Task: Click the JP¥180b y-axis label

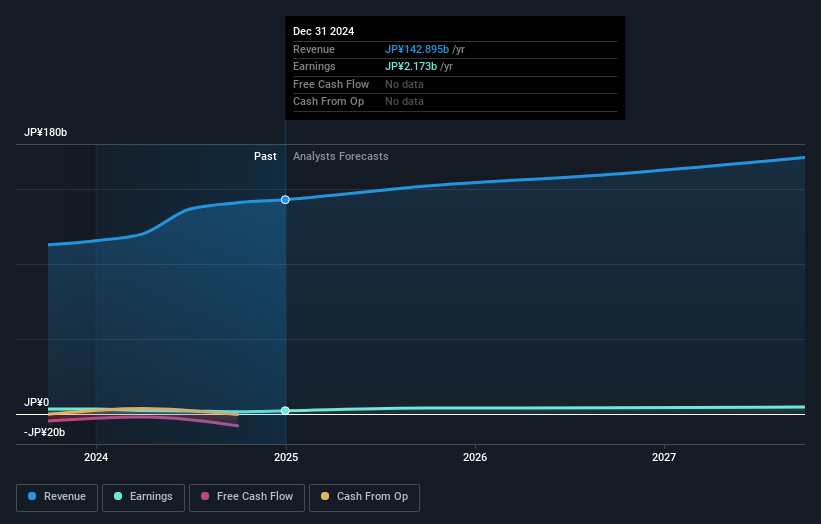Action: 46,132
